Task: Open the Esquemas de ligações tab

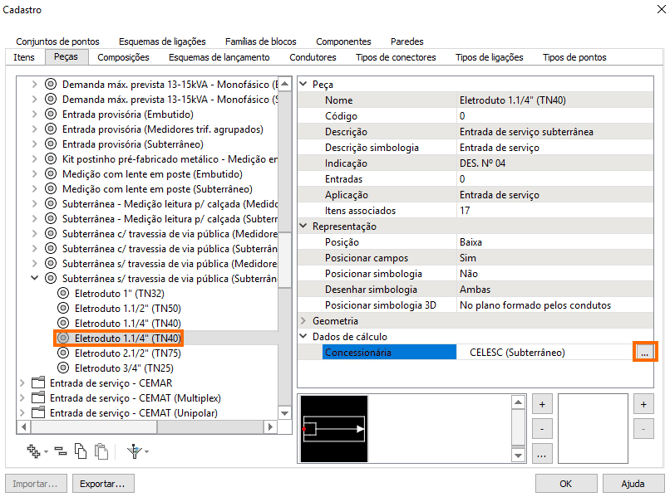Action: (162, 41)
